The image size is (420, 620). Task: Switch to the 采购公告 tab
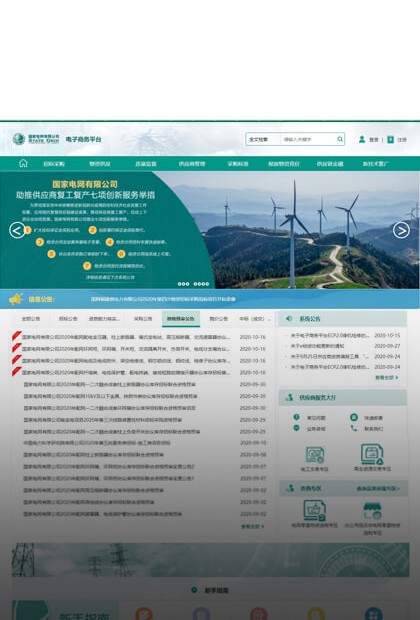tap(143, 319)
